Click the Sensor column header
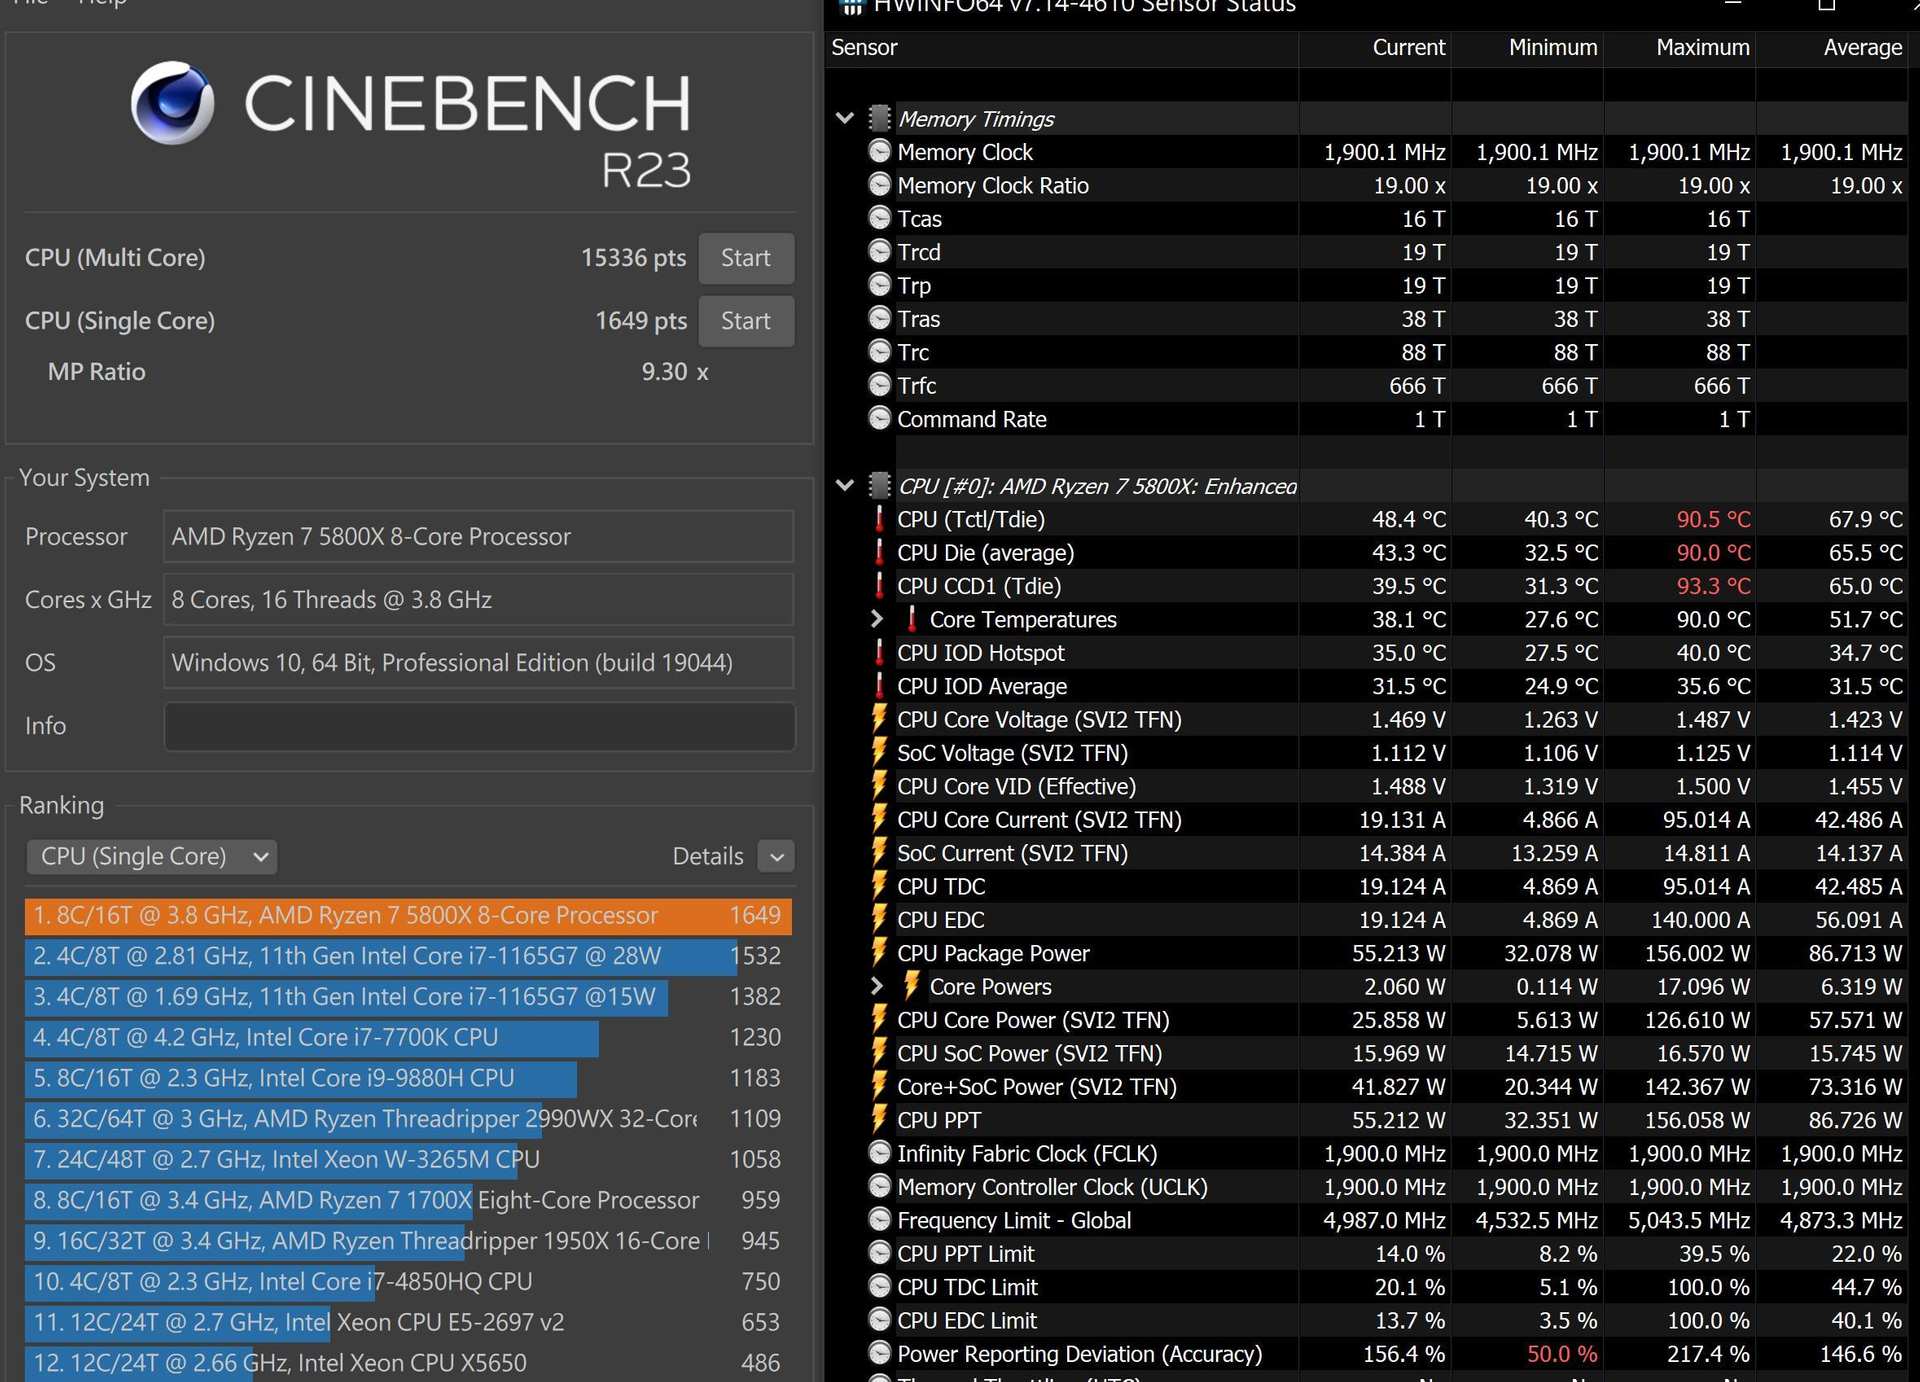Image resolution: width=1920 pixels, height=1382 pixels. [1062, 47]
